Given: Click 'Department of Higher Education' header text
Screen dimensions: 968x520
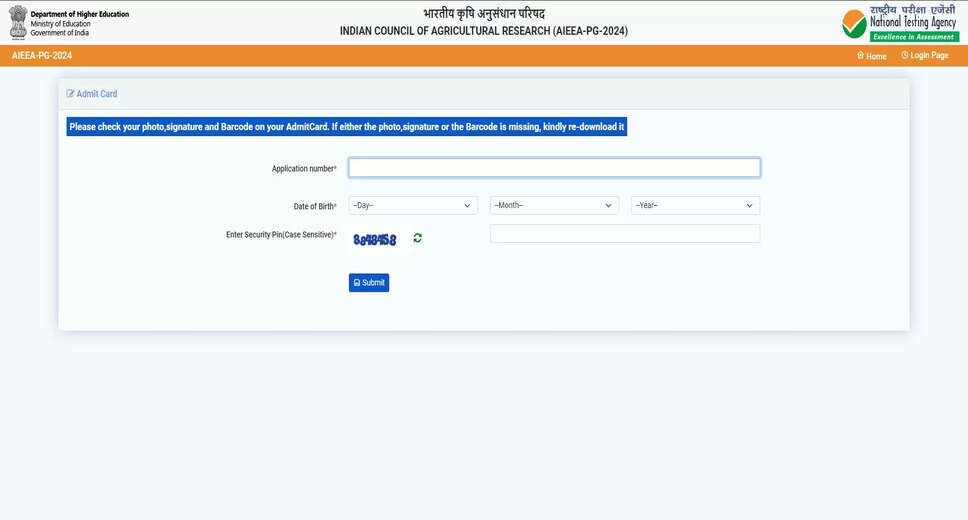Looking at the screenshot, I should 80,14.
